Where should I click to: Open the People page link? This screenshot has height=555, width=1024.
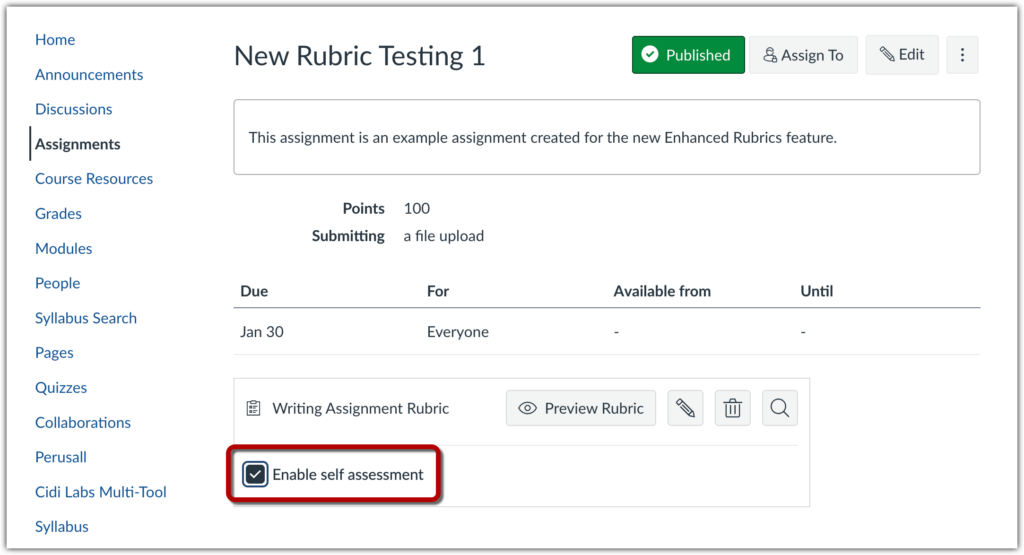57,283
